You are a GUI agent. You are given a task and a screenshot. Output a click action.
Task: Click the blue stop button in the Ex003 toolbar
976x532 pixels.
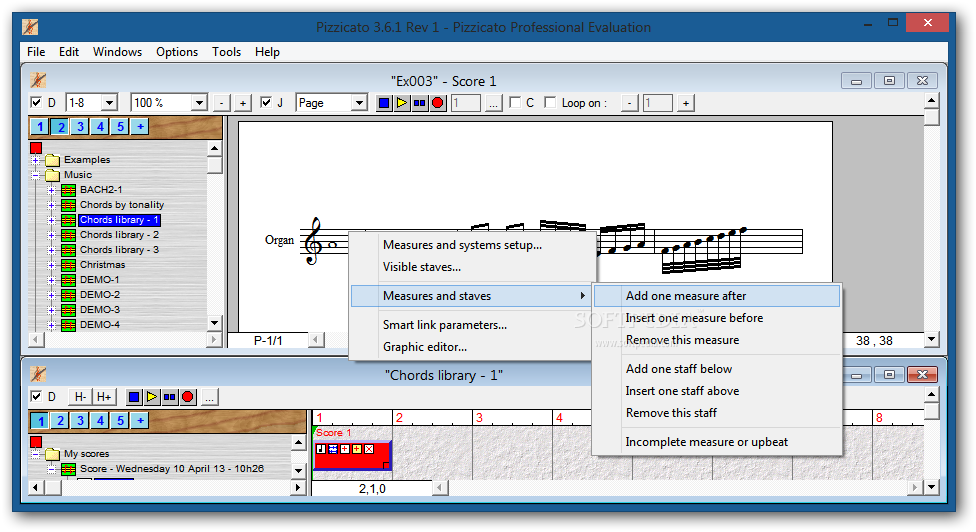(x=384, y=103)
